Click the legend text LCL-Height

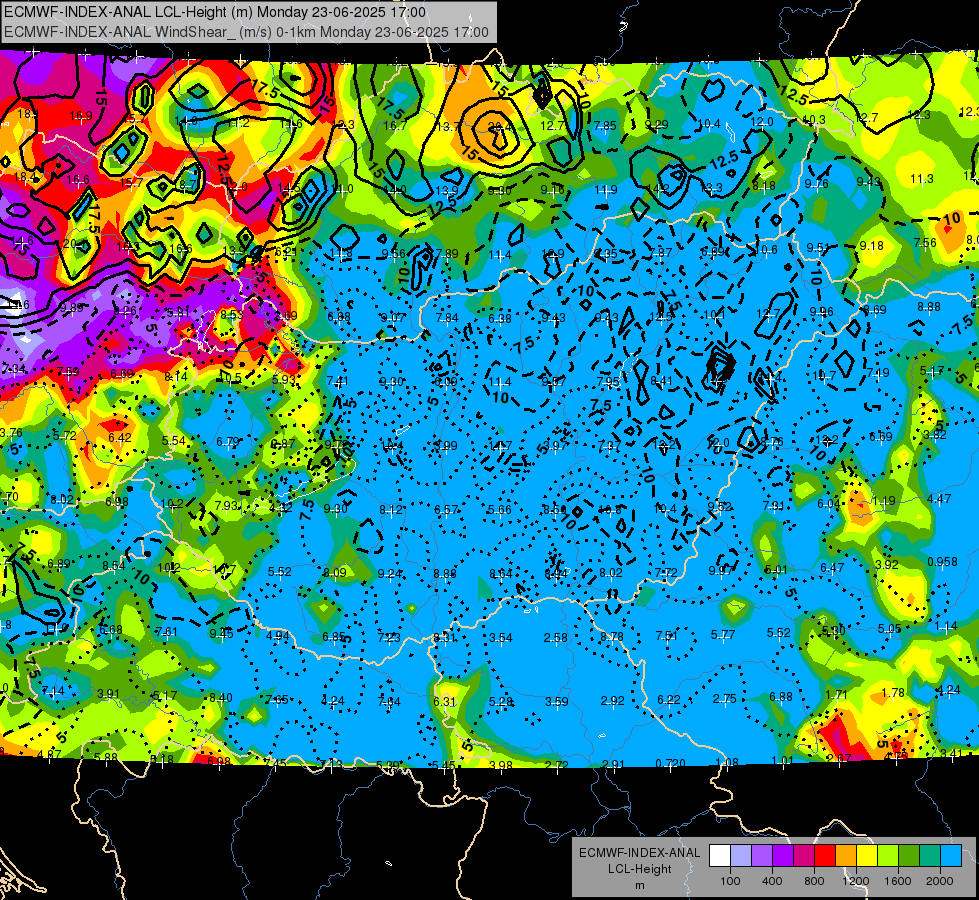639,869
